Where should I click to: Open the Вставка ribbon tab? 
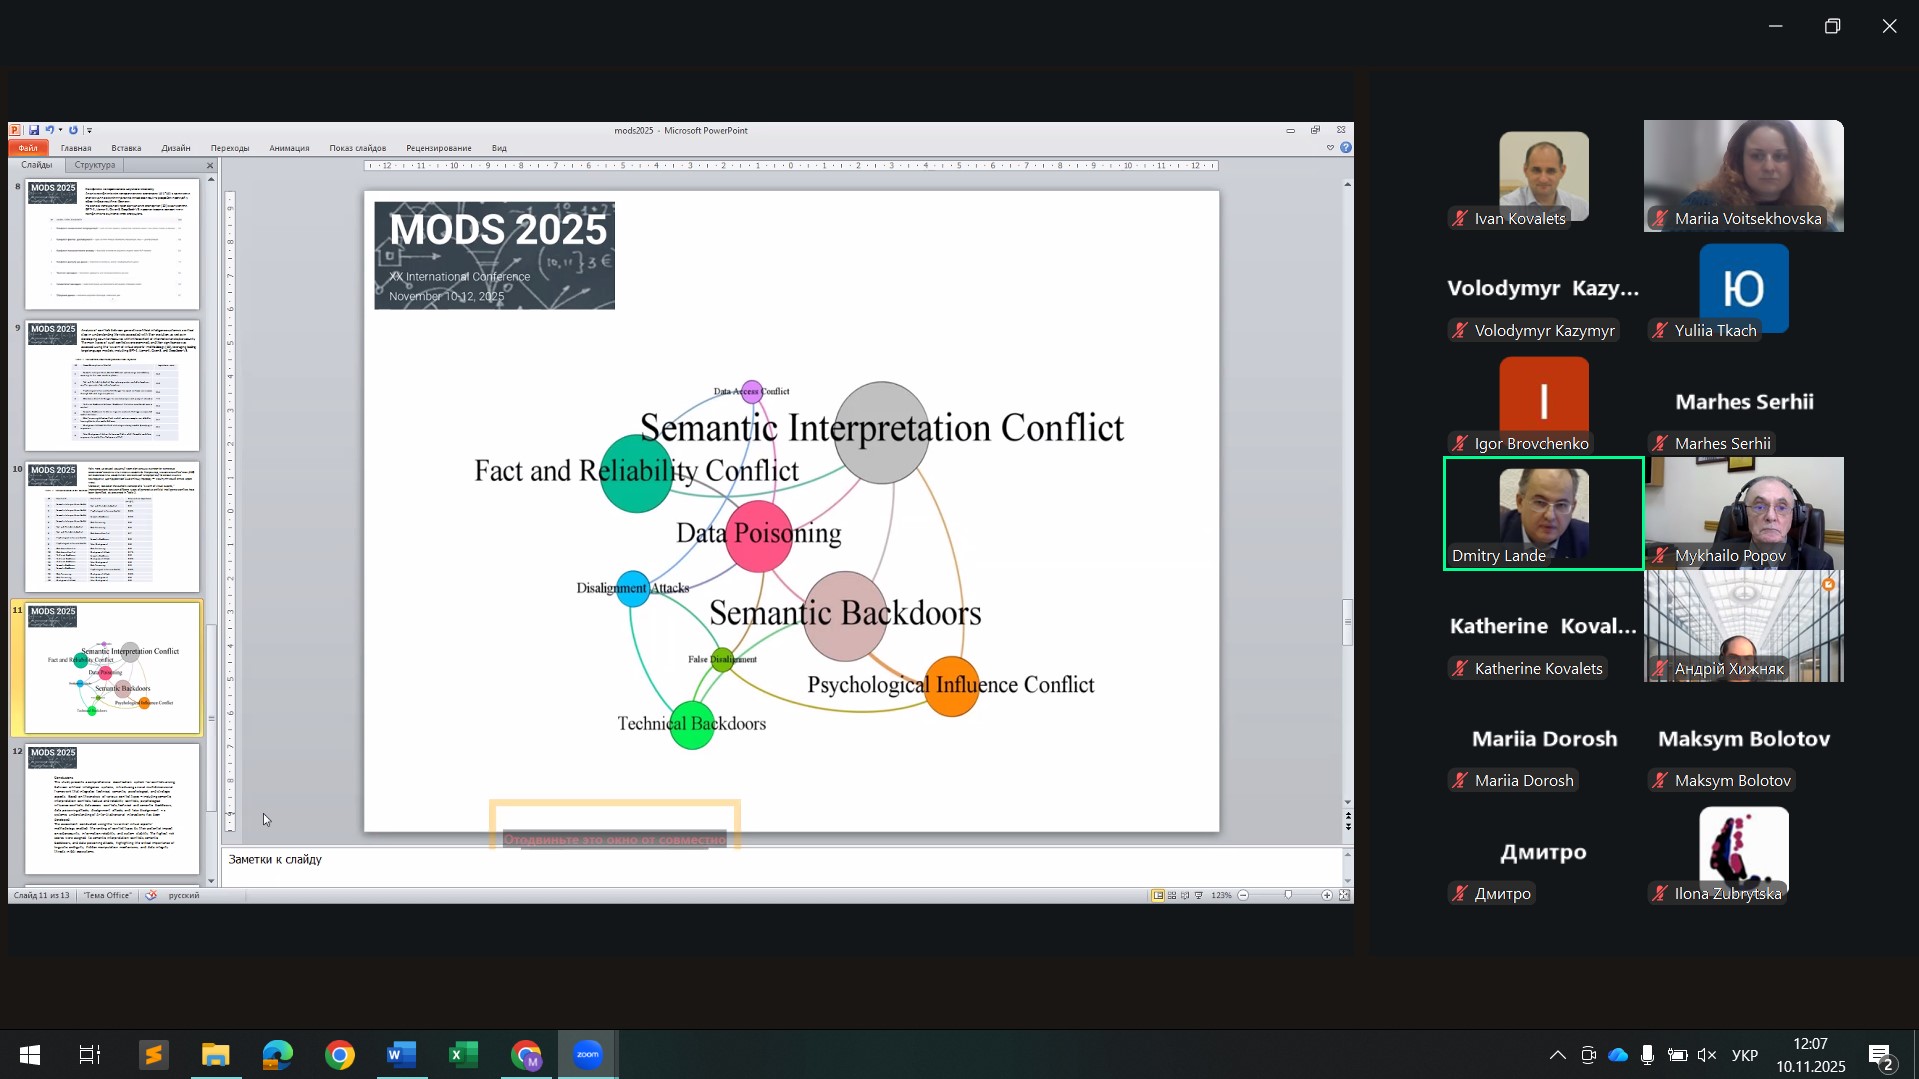(126, 148)
